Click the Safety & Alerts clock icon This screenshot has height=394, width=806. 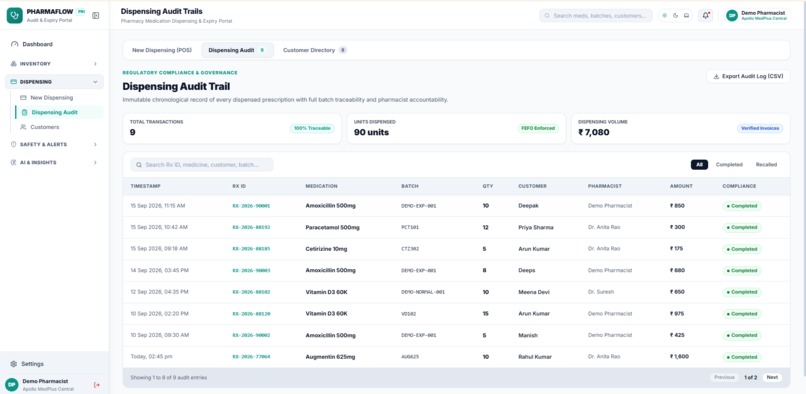(x=13, y=145)
